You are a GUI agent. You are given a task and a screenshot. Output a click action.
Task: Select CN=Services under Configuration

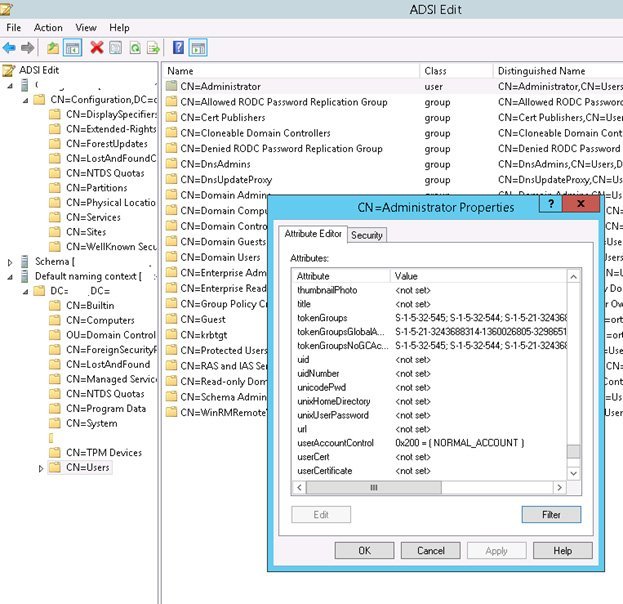click(93, 217)
